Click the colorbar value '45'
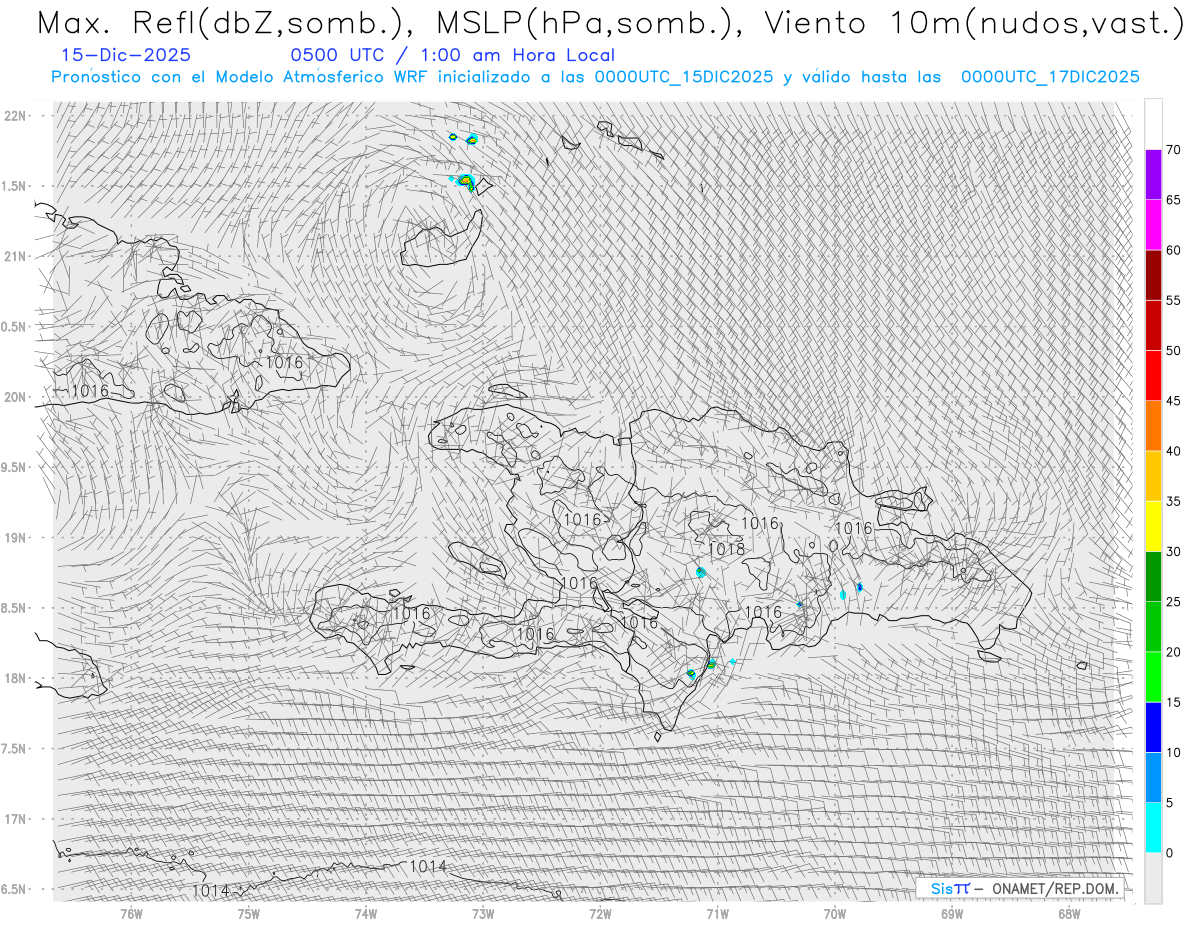Screen dimensions: 1200x927 pos(1174,401)
